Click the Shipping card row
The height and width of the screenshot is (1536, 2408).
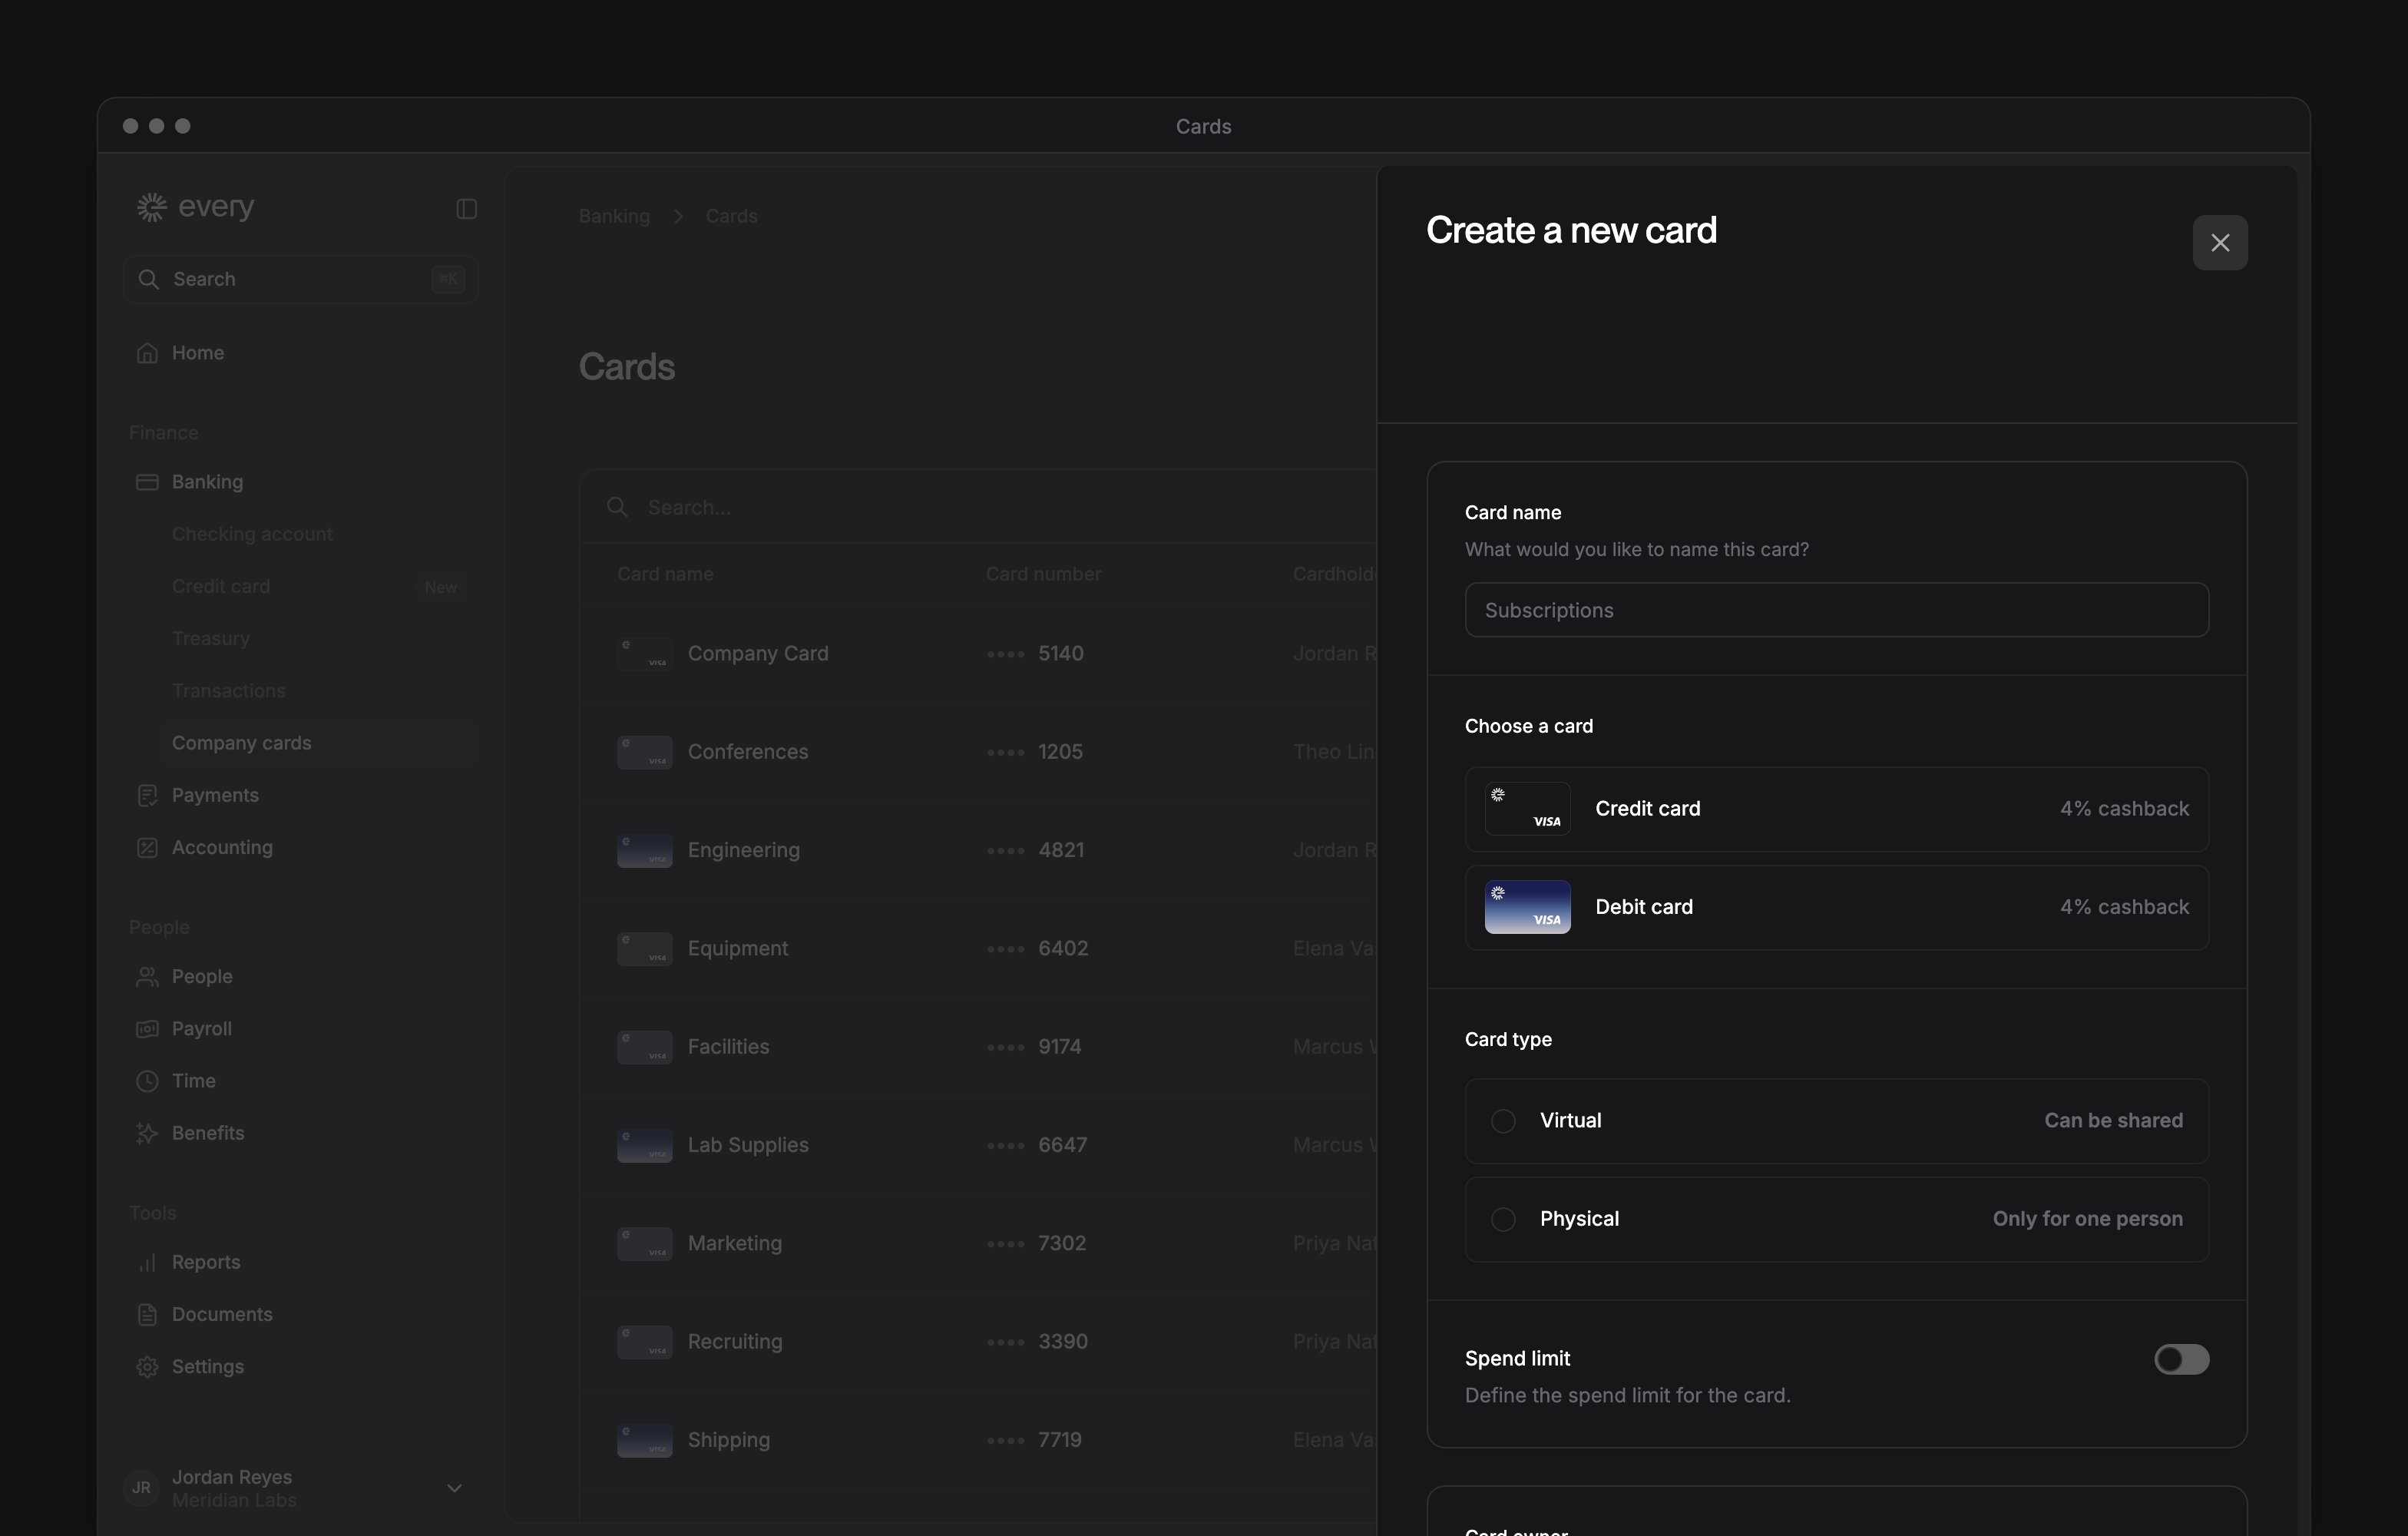980,1440
